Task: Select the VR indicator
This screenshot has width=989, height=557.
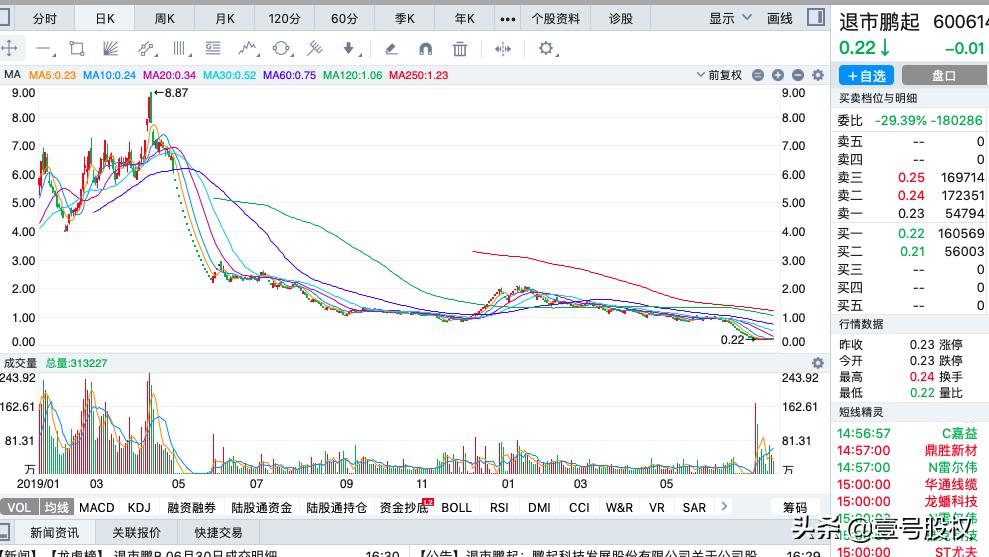Action: pos(657,507)
